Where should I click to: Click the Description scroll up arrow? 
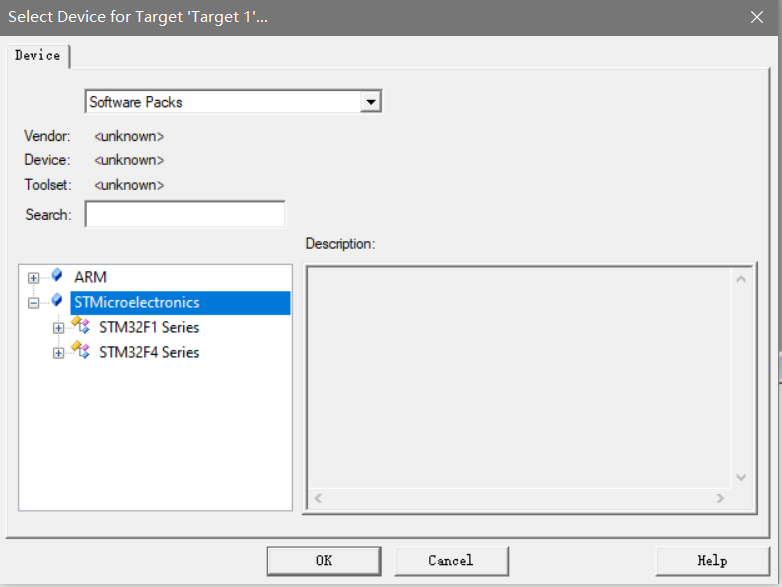coord(741,279)
